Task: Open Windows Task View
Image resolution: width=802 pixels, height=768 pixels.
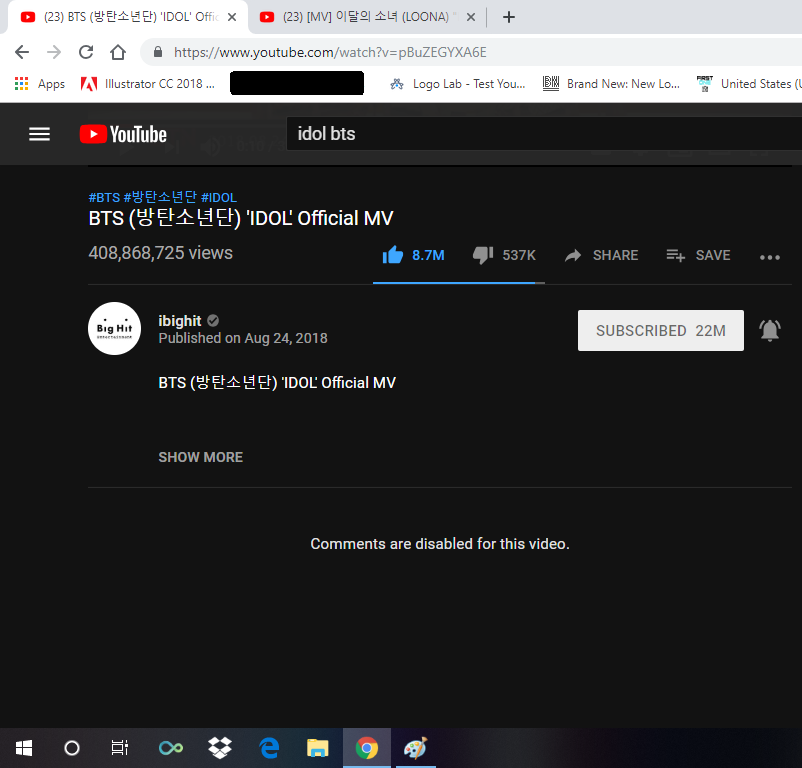Action: pyautogui.click(x=120, y=748)
